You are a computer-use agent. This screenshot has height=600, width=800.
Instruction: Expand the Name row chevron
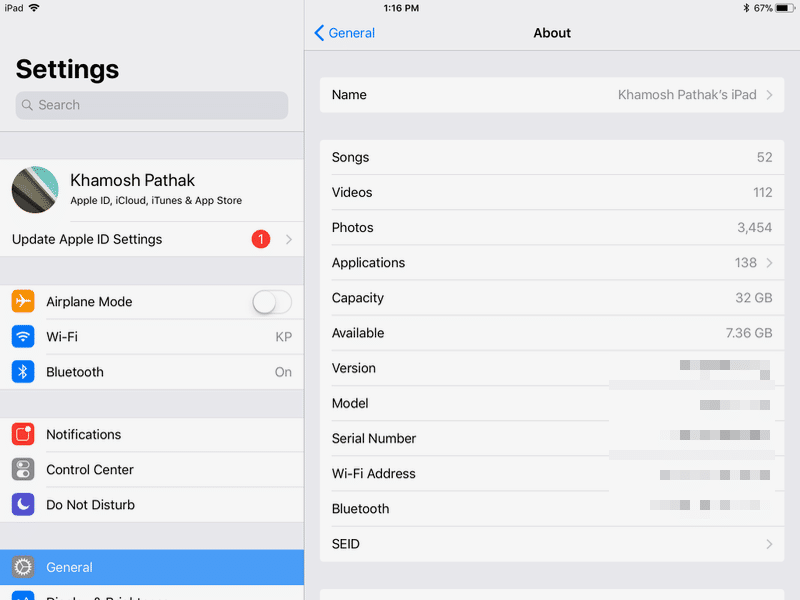tap(769, 95)
